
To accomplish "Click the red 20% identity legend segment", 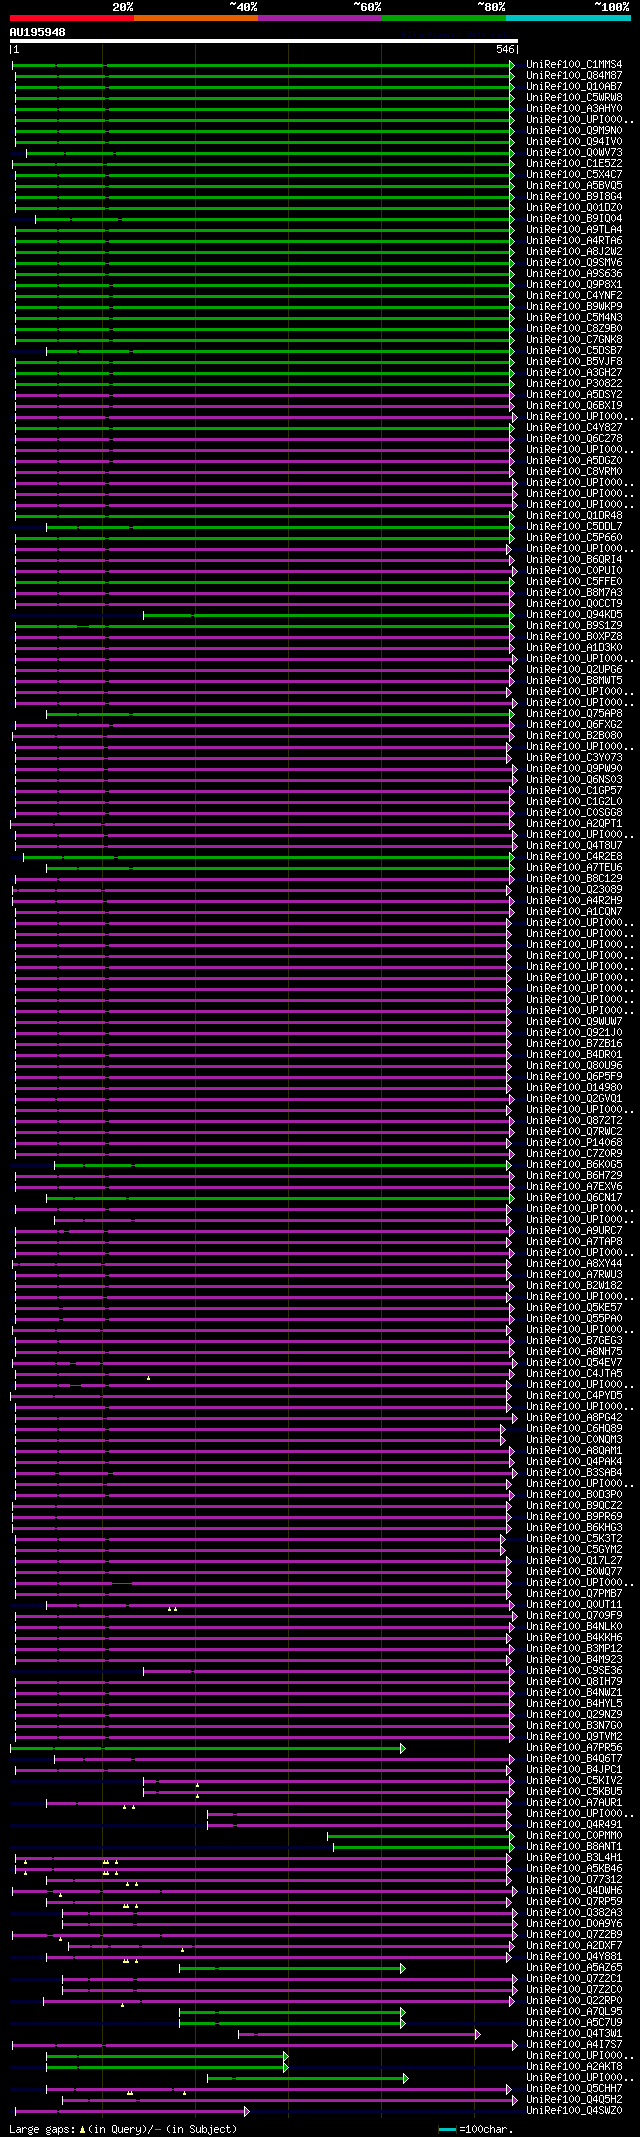I will tap(72, 18).
